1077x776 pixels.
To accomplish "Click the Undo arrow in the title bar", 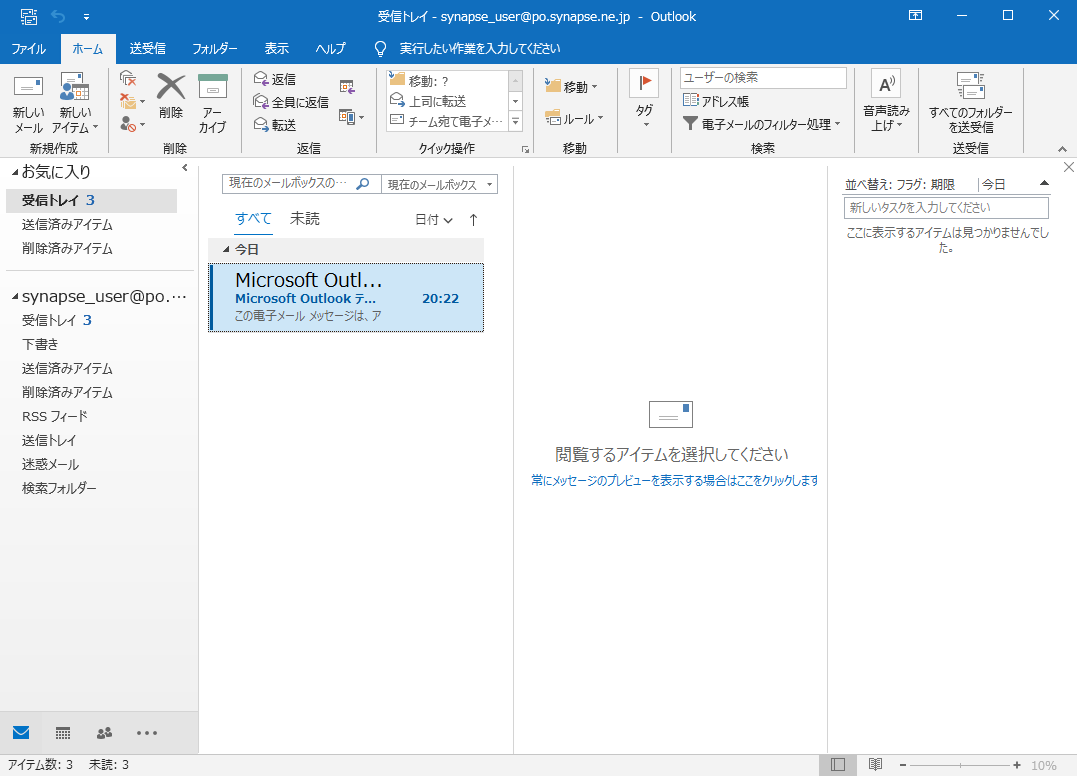I will [x=58, y=16].
